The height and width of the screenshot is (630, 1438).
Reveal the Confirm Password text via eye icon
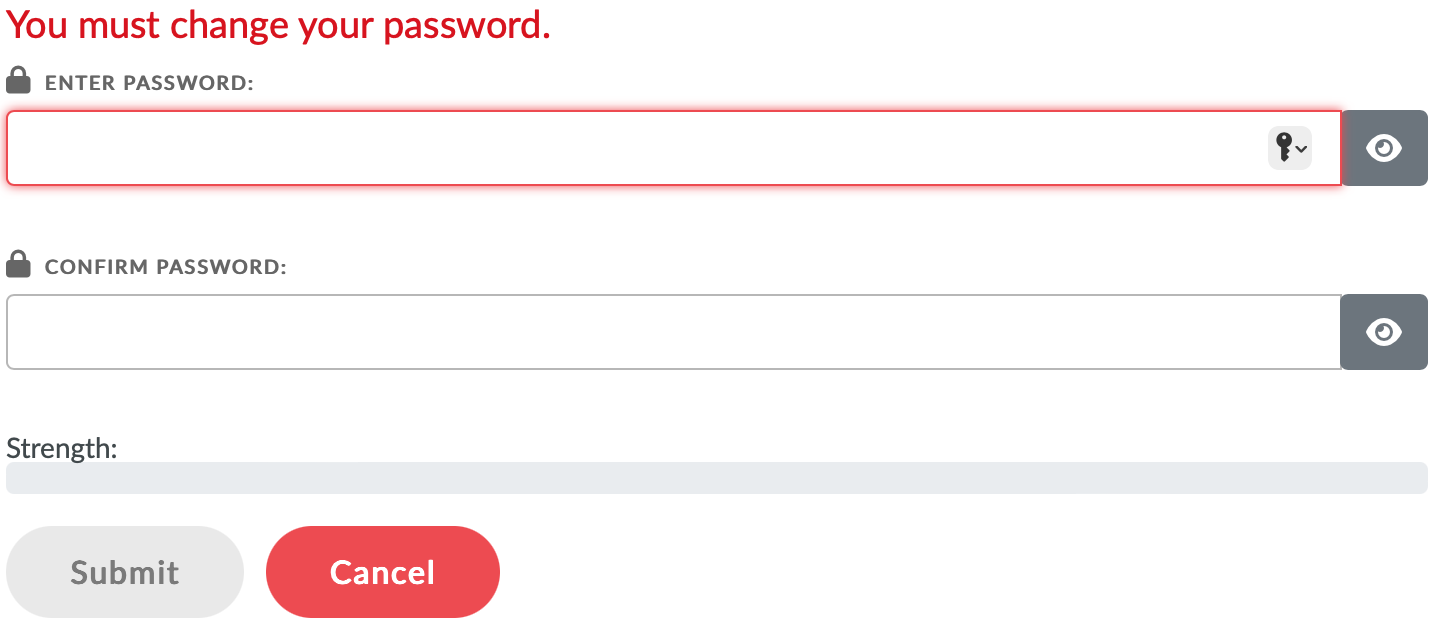point(1384,332)
